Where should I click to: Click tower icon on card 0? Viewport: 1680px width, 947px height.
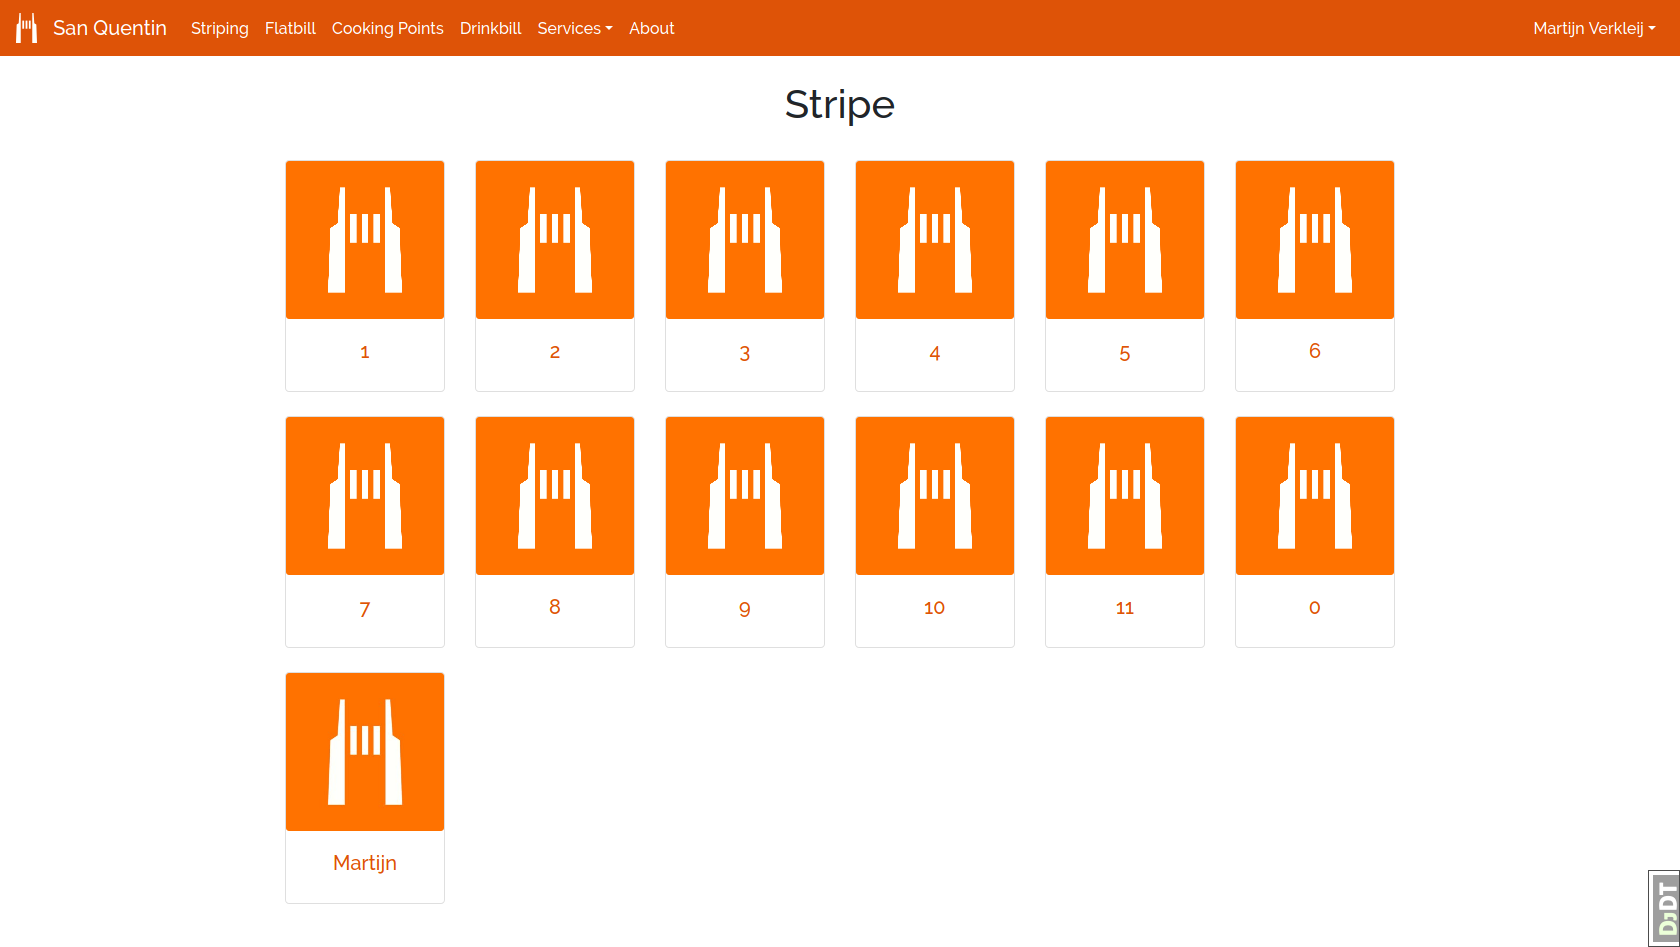point(1315,496)
